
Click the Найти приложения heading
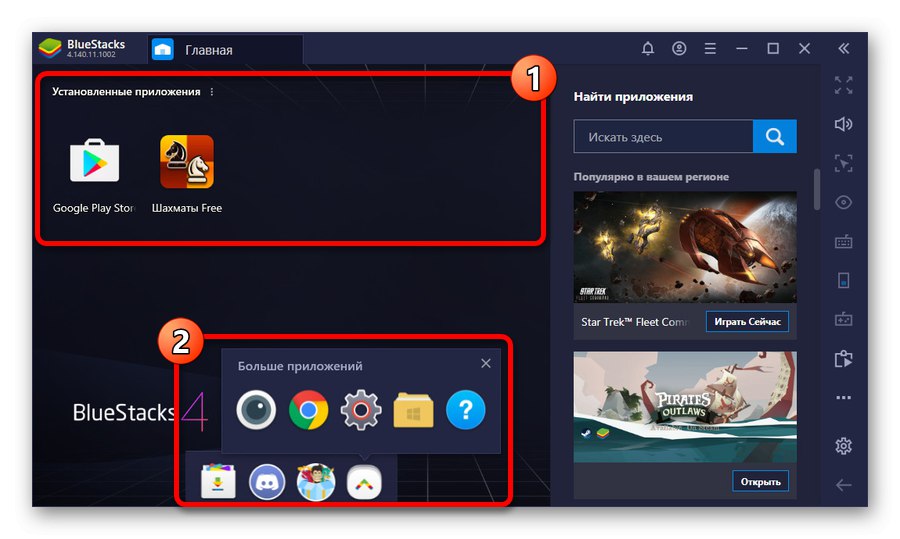(x=633, y=96)
